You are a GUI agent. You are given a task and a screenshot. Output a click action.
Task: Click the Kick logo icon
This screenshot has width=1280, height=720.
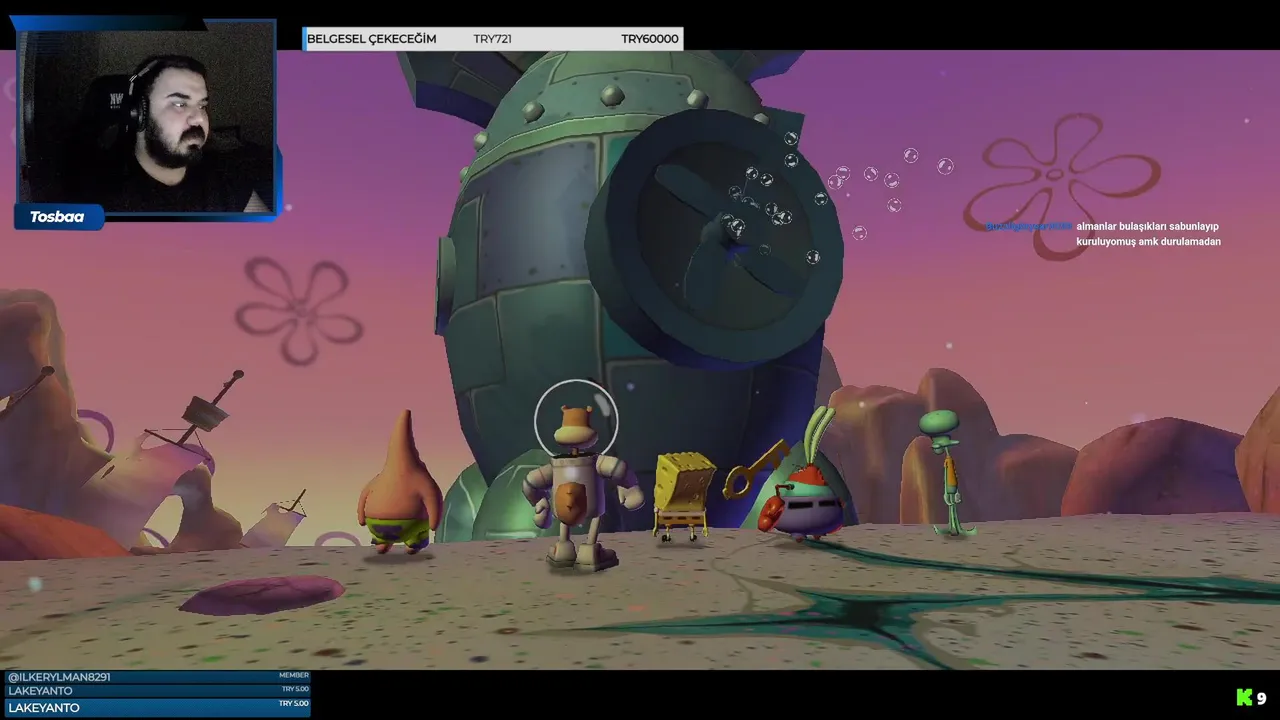pos(1244,698)
